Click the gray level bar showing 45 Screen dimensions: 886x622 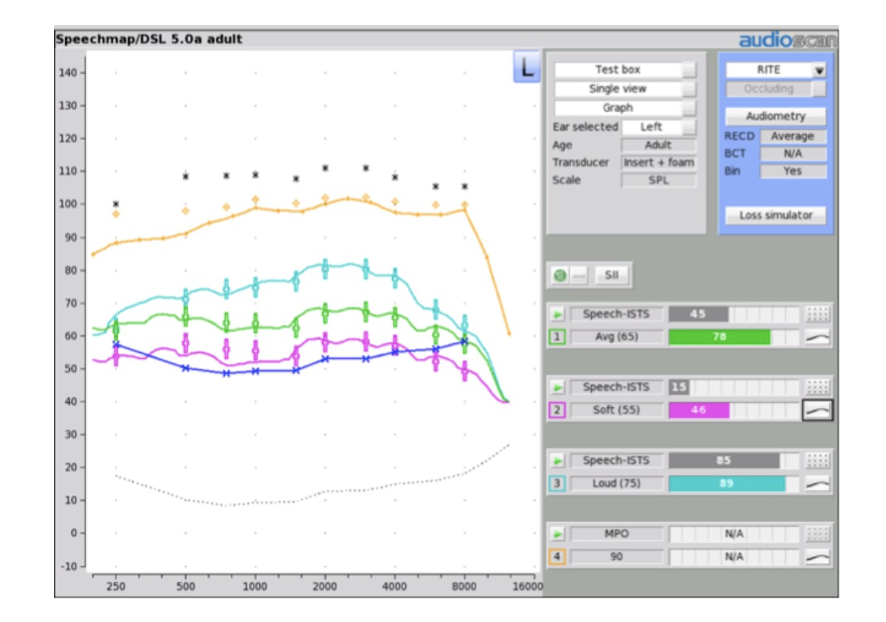point(698,314)
